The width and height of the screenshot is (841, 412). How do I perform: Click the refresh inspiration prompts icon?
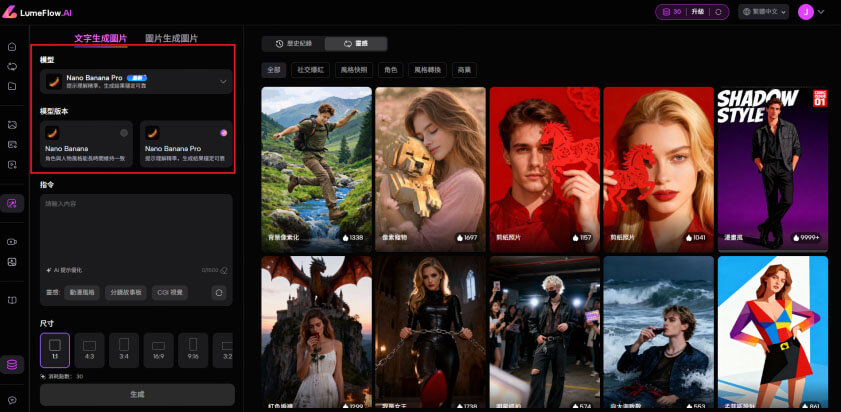pos(219,292)
